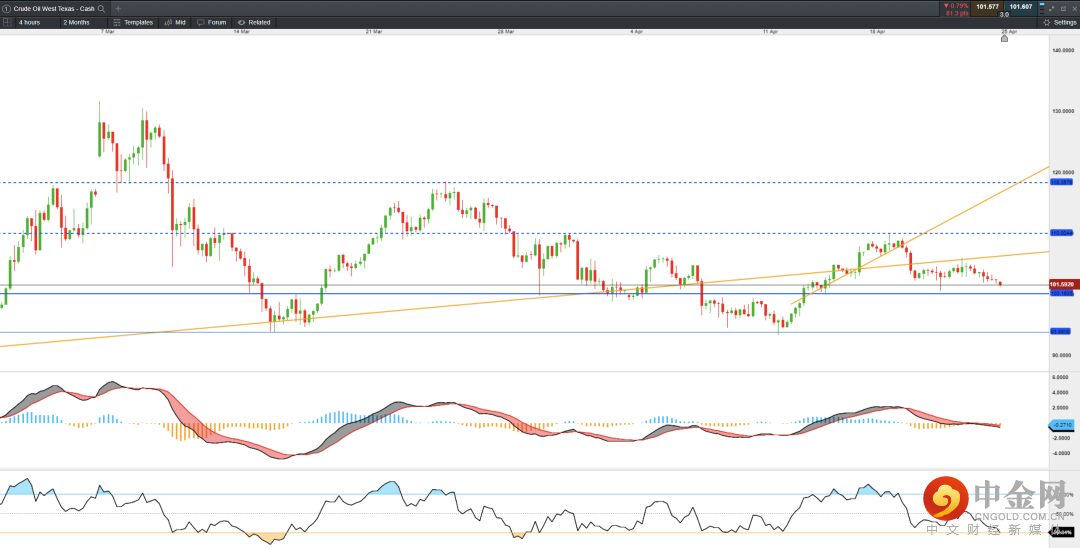The height and width of the screenshot is (548, 1080).
Task: Click the 3.0 spread value
Action: [1004, 14]
